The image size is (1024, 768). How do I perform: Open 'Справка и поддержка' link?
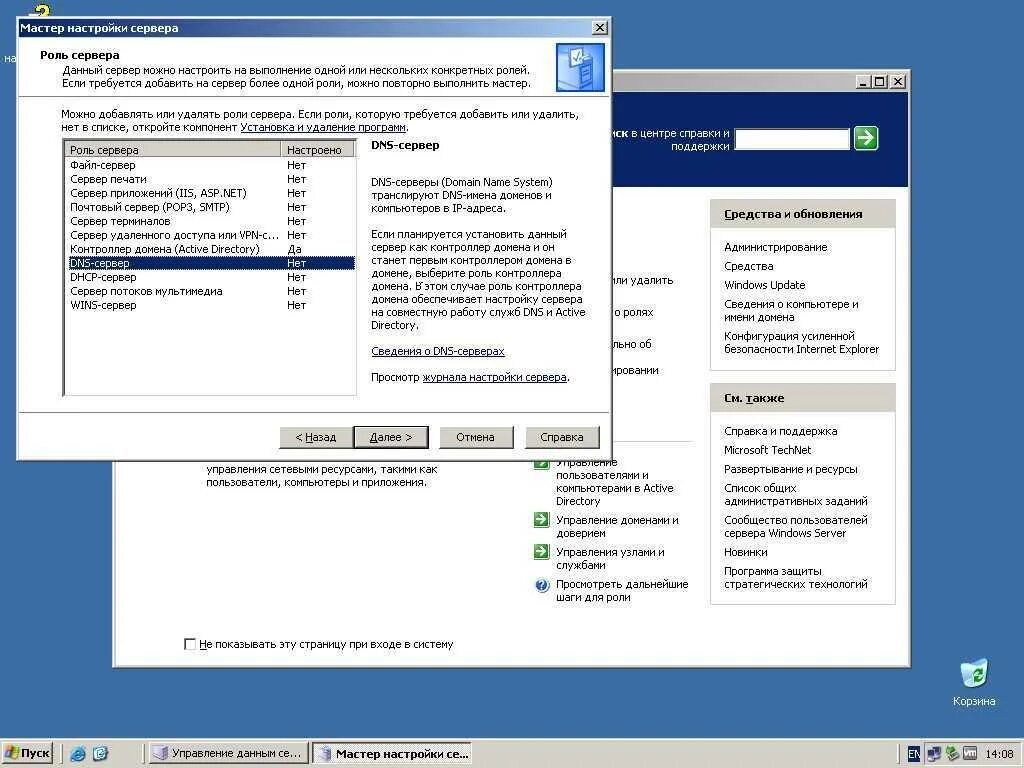click(780, 431)
